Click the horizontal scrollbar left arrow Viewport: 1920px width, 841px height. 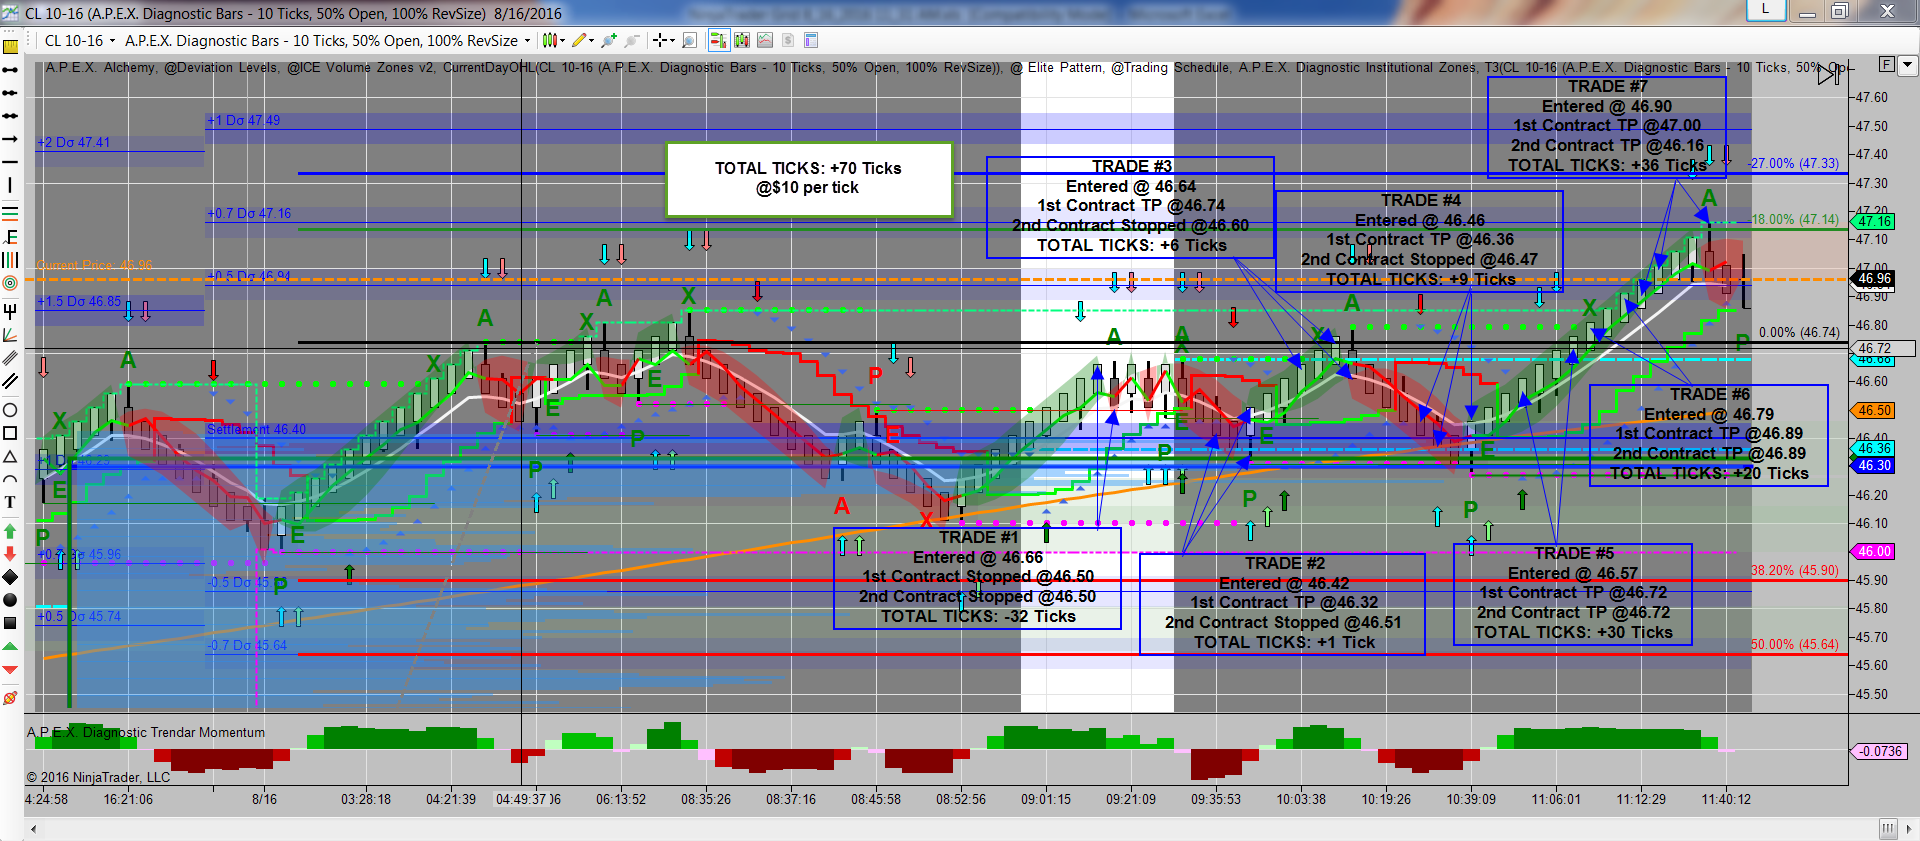coord(34,829)
